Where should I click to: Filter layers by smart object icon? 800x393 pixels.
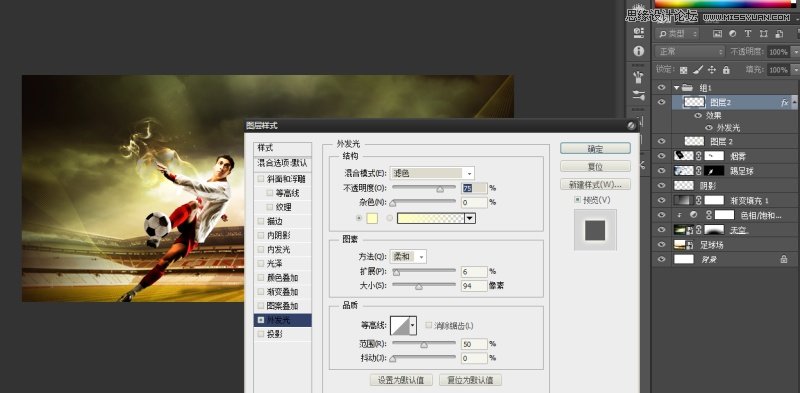click(x=779, y=34)
